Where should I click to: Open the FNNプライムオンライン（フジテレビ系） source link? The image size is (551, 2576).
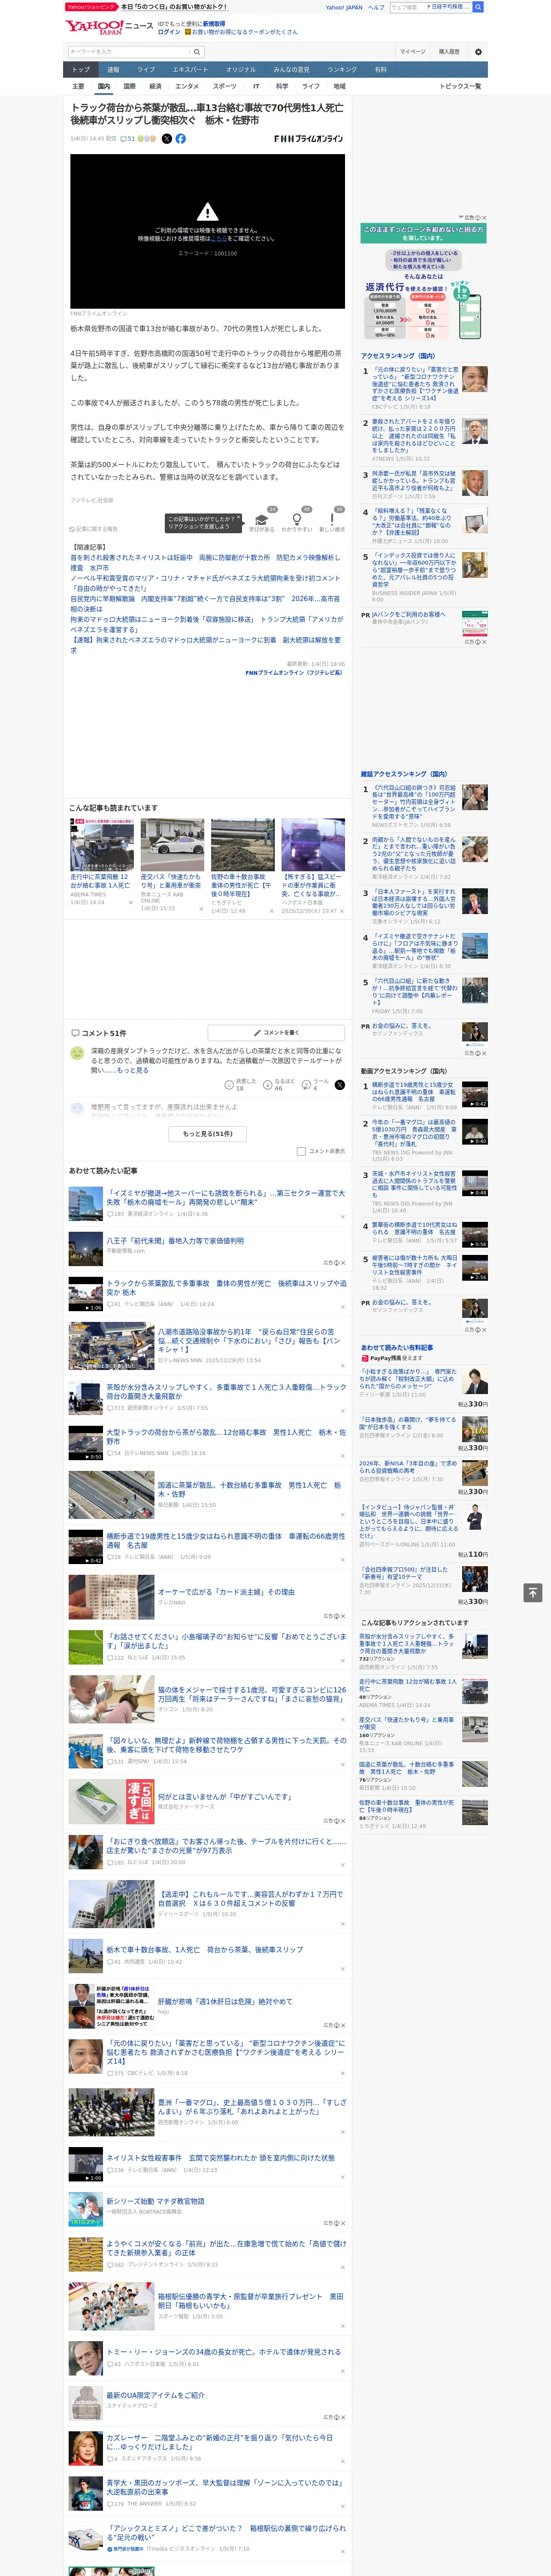[x=294, y=673]
